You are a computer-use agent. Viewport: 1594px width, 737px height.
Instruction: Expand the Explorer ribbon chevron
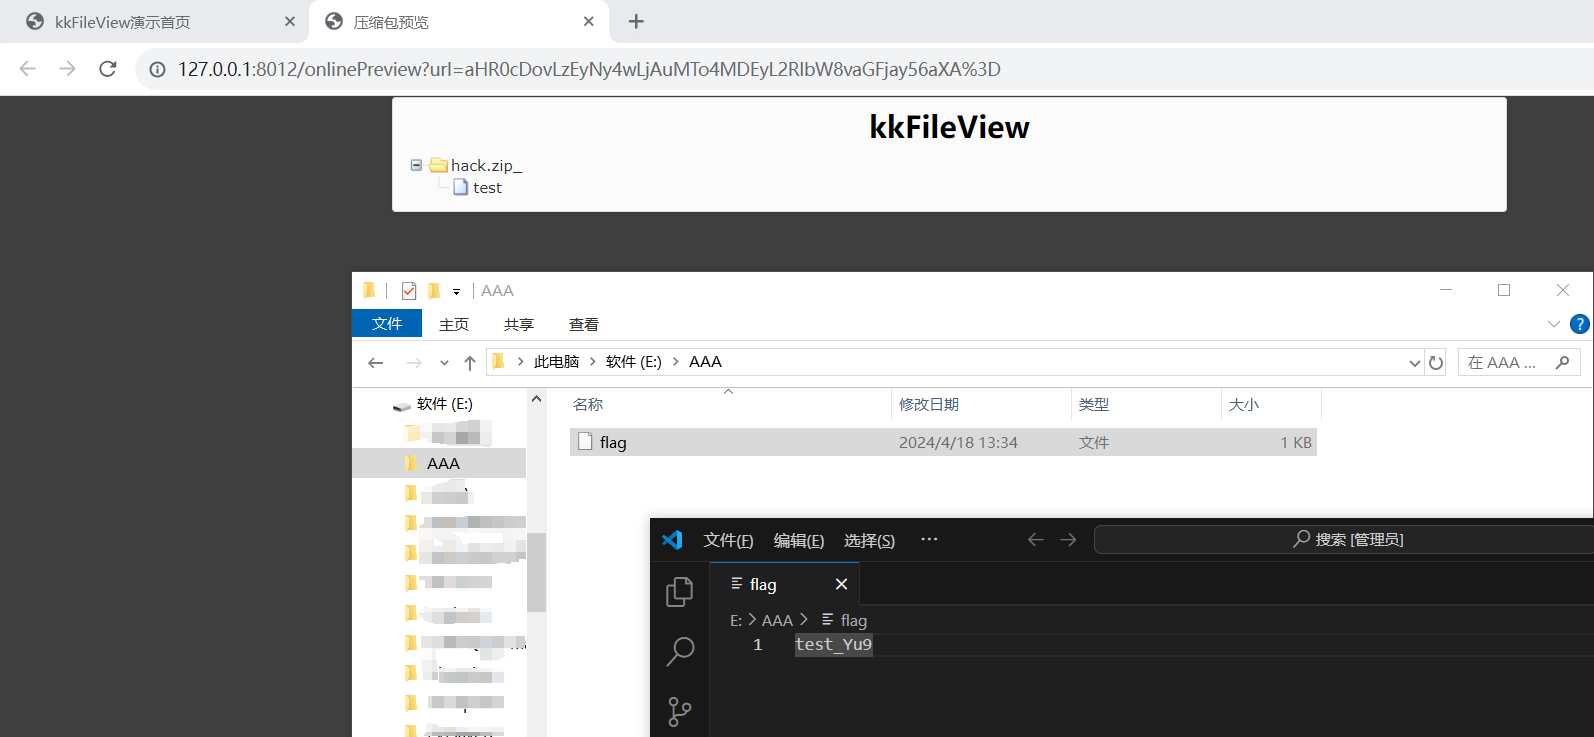pos(1553,324)
